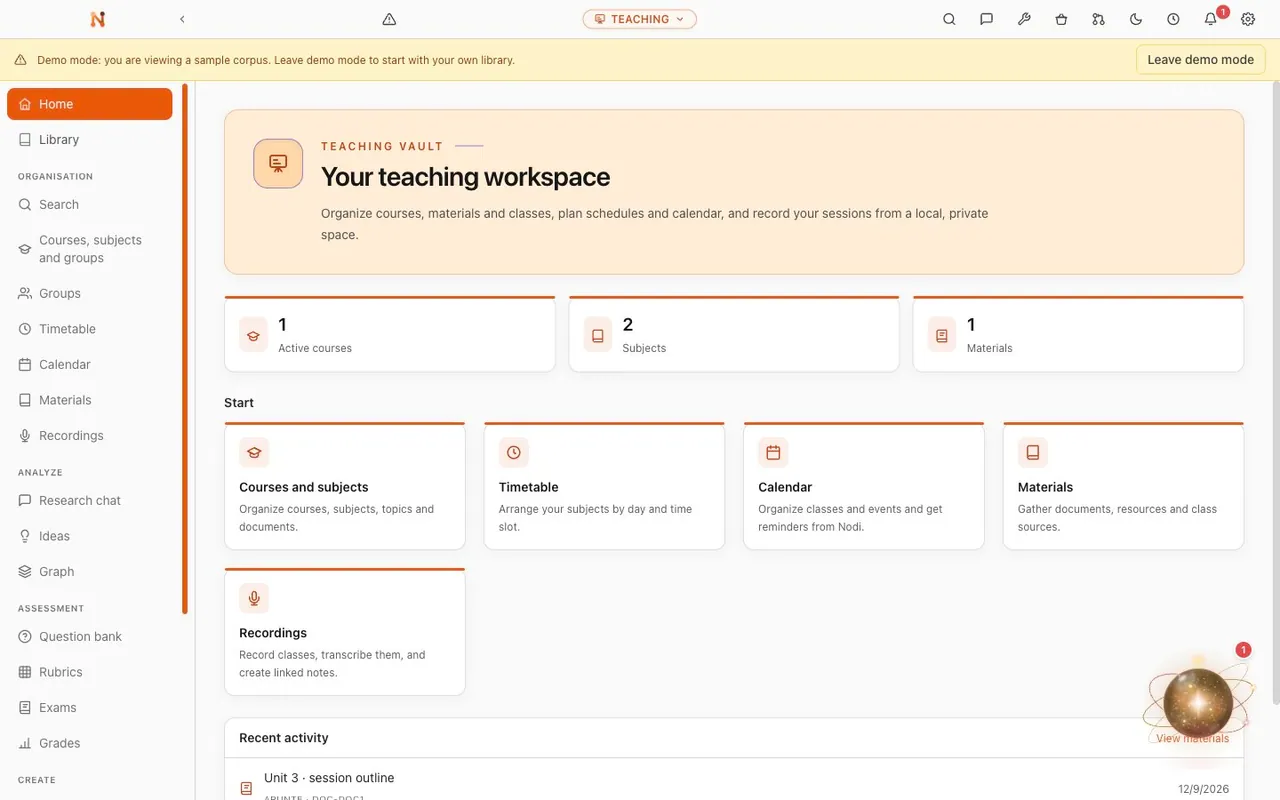
Task: Click Leave demo mode button
Action: pos(1200,60)
